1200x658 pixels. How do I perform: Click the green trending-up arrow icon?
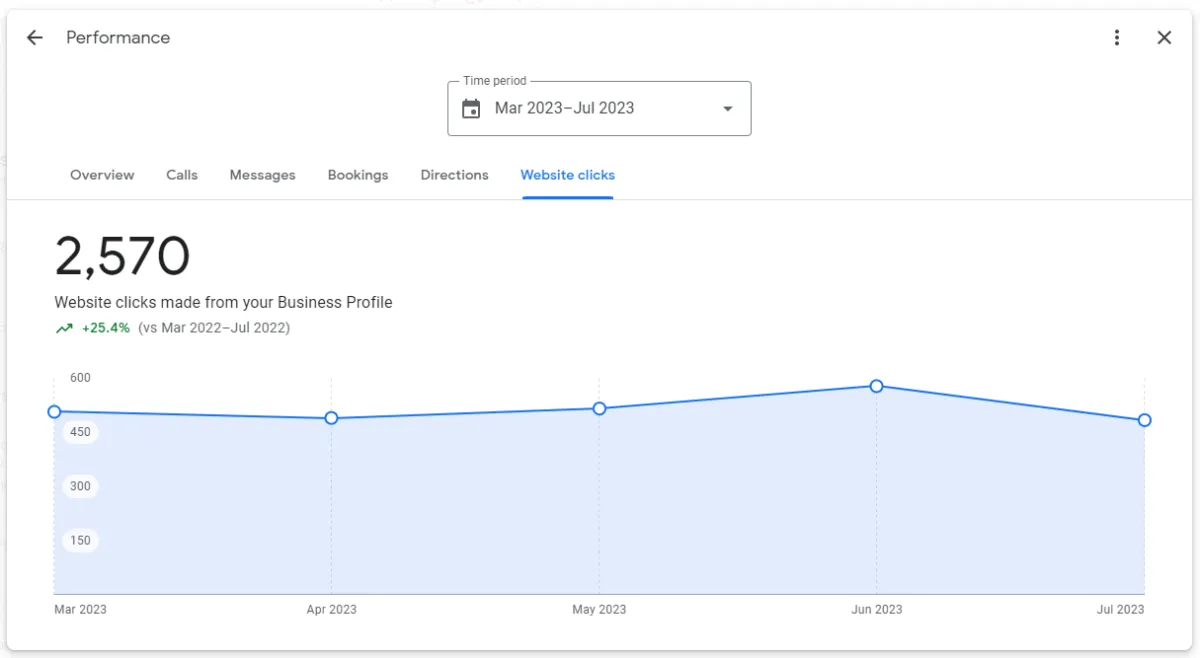coord(64,328)
